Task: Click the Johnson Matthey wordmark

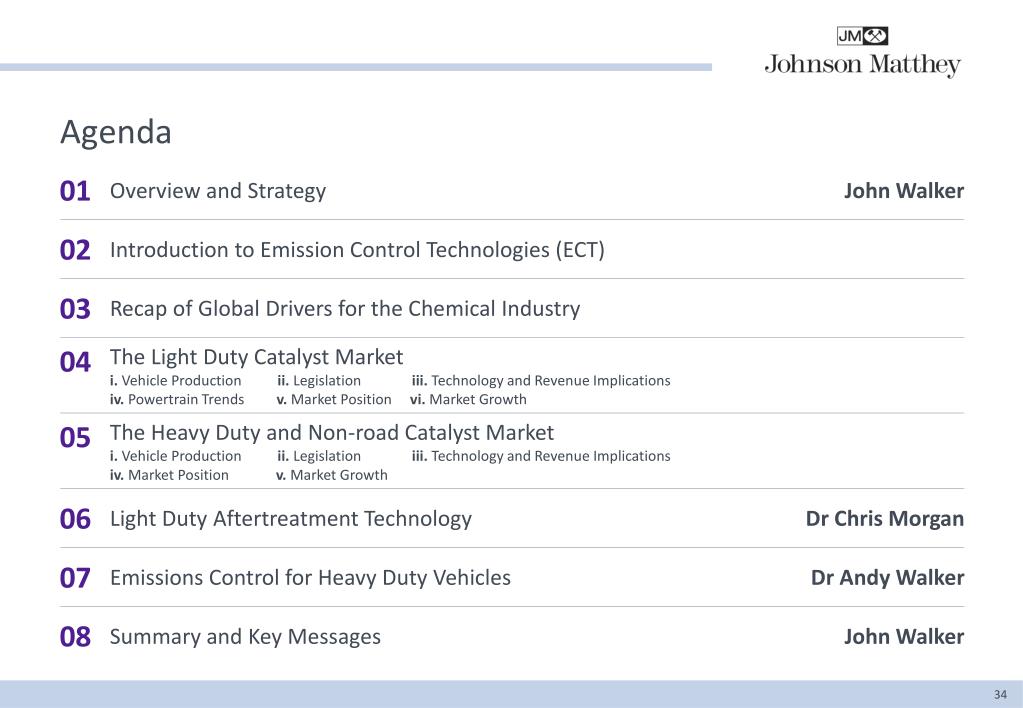Action: pos(863,65)
